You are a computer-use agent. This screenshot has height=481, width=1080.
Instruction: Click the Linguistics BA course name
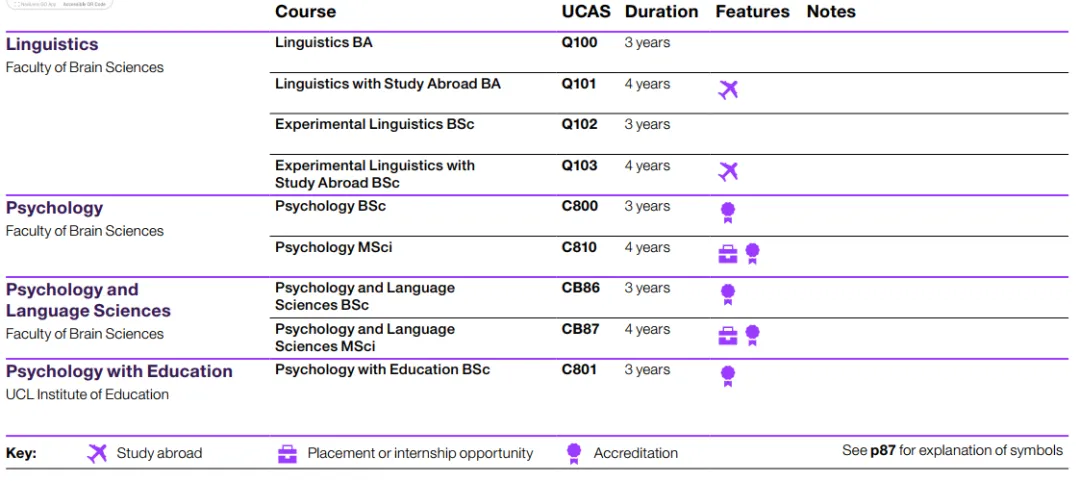(323, 43)
